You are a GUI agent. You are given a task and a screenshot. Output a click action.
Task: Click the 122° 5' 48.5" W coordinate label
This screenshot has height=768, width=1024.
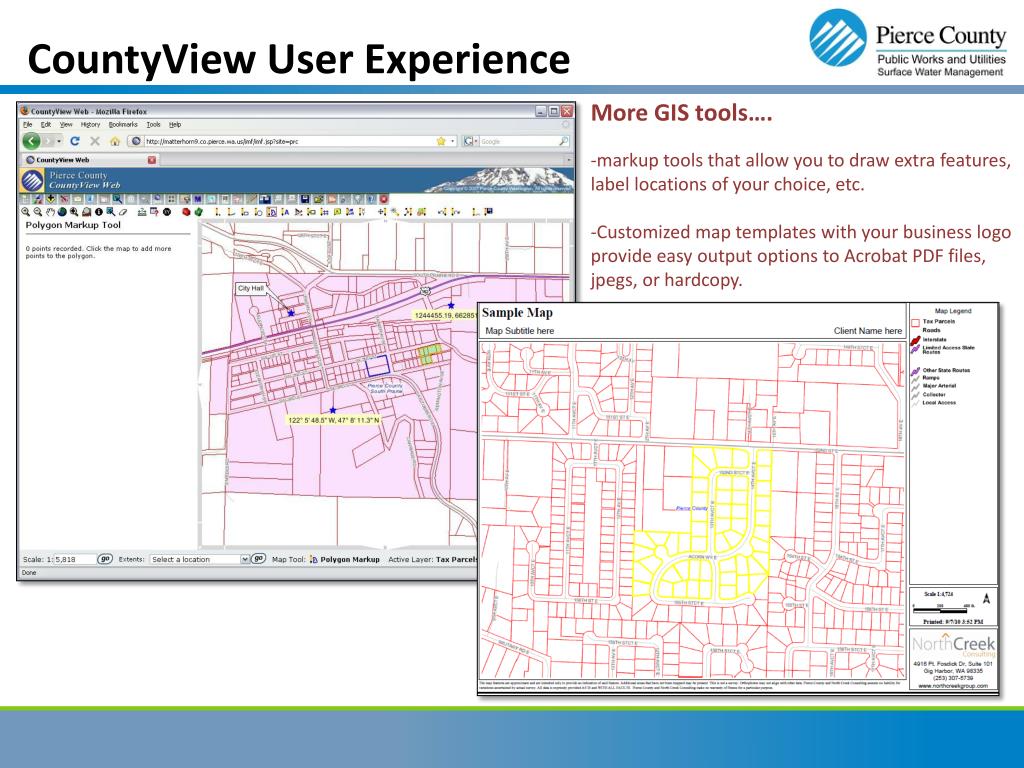point(333,420)
